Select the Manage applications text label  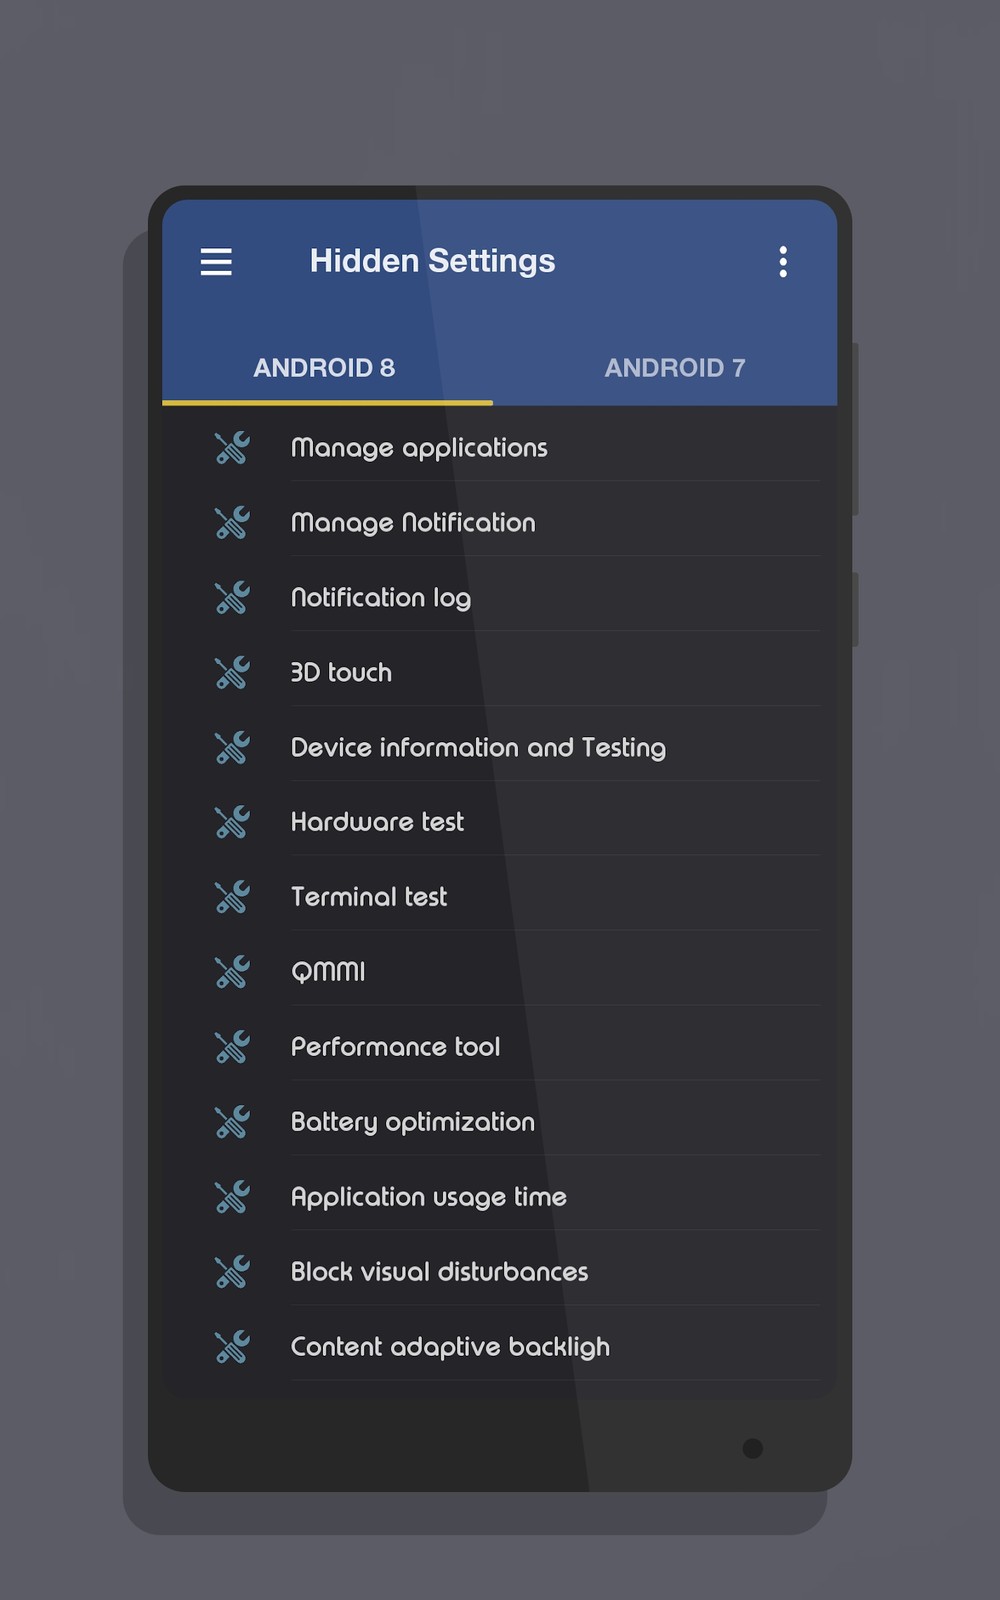pos(419,448)
